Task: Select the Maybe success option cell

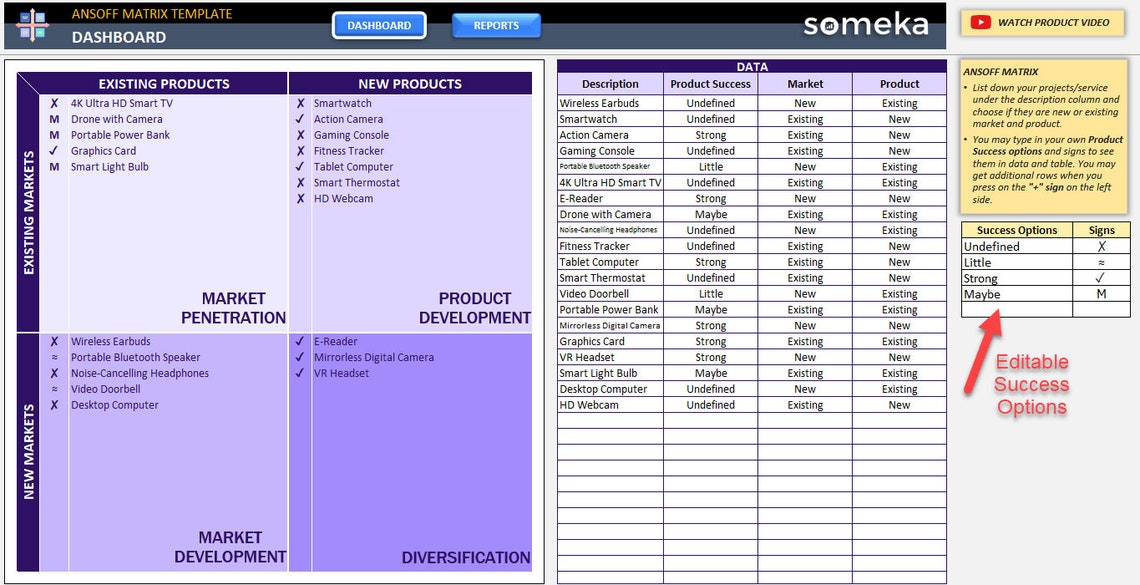Action: pos(1016,294)
